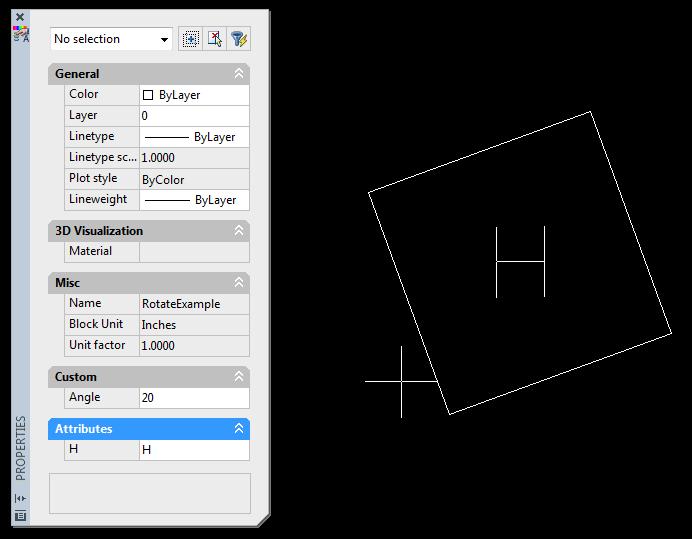The image size is (692, 539).
Task: Click the Lineweight property label
Action: [98, 199]
